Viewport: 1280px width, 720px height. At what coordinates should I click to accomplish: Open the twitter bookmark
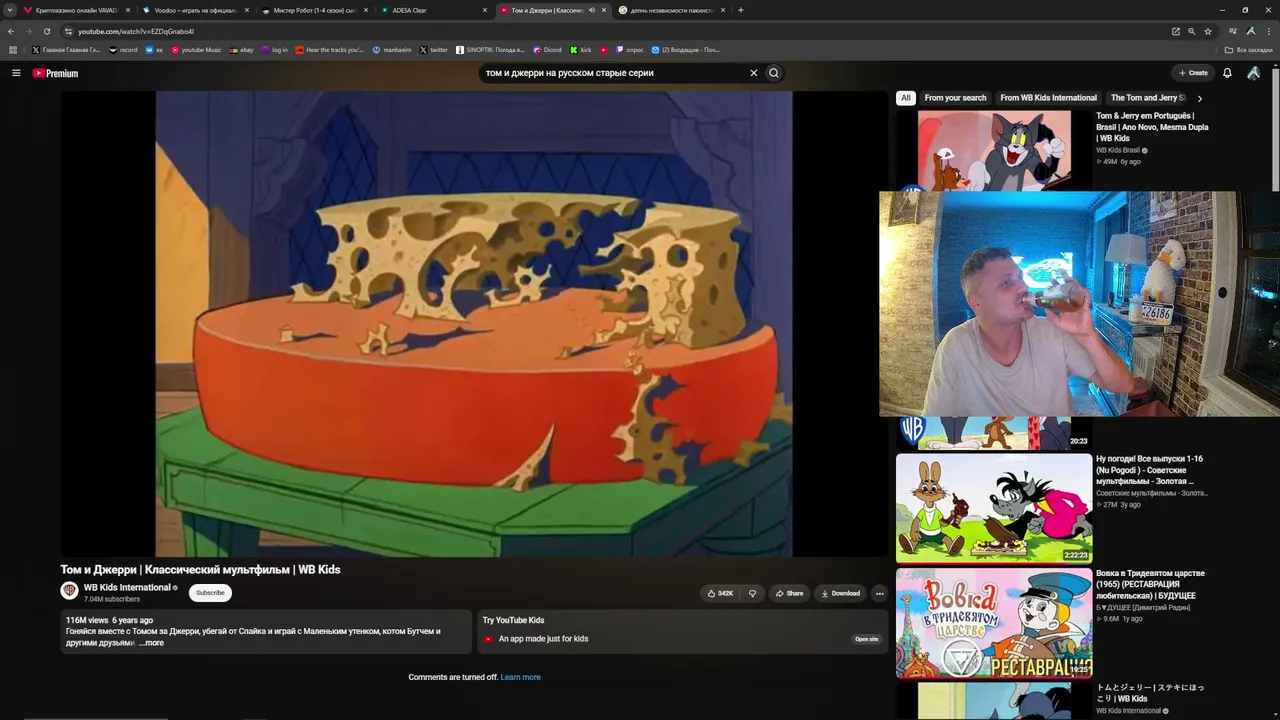(434, 50)
